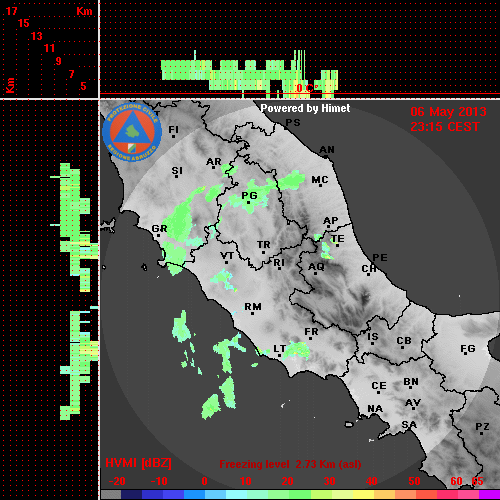500x500 pixels.
Task: Click the BN city label for Benevento
Action: 411,382
